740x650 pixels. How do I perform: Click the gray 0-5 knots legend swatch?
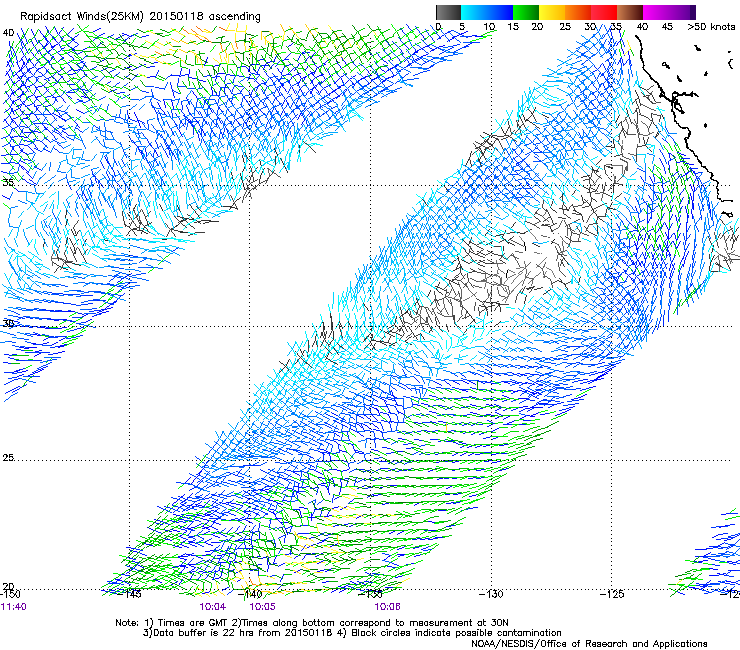pos(448,12)
